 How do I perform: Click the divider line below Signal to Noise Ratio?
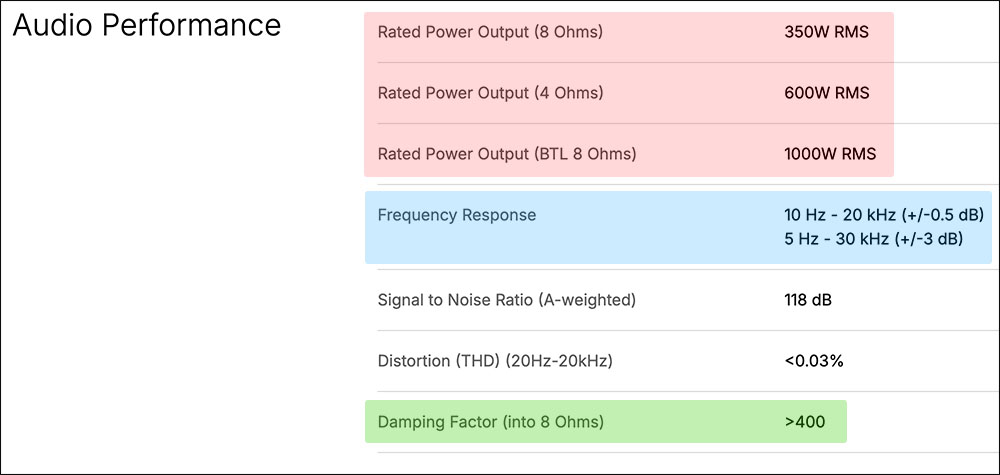point(688,330)
